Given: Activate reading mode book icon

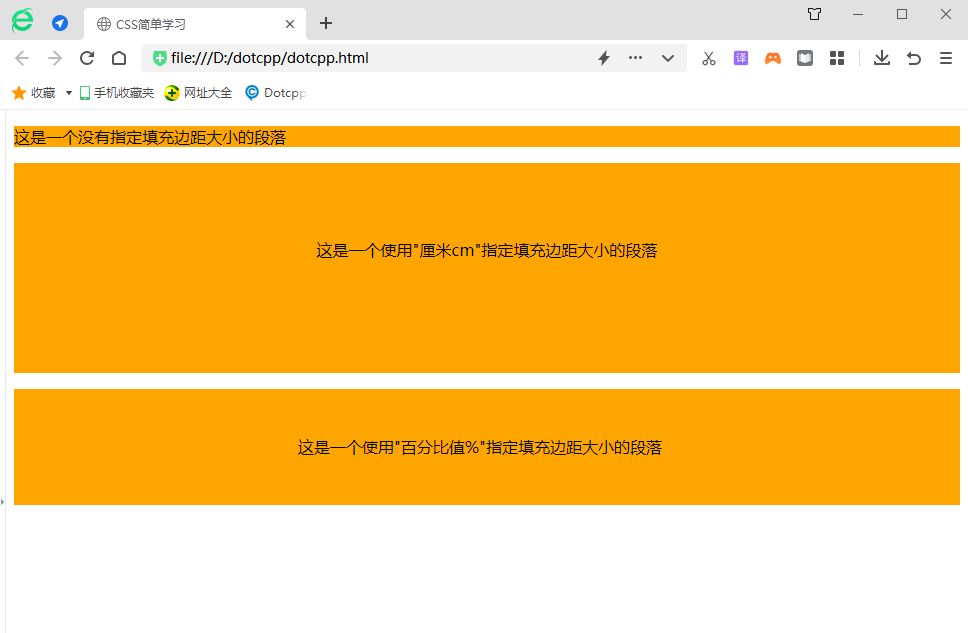Looking at the screenshot, I should (x=804, y=58).
